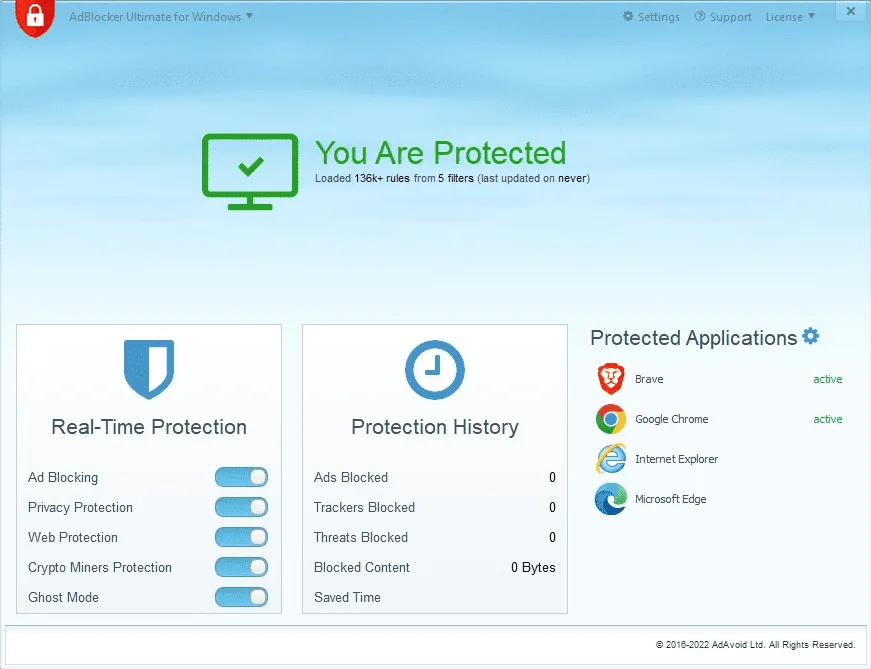
Task: Click the Google Chrome icon
Action: [x=611, y=419]
